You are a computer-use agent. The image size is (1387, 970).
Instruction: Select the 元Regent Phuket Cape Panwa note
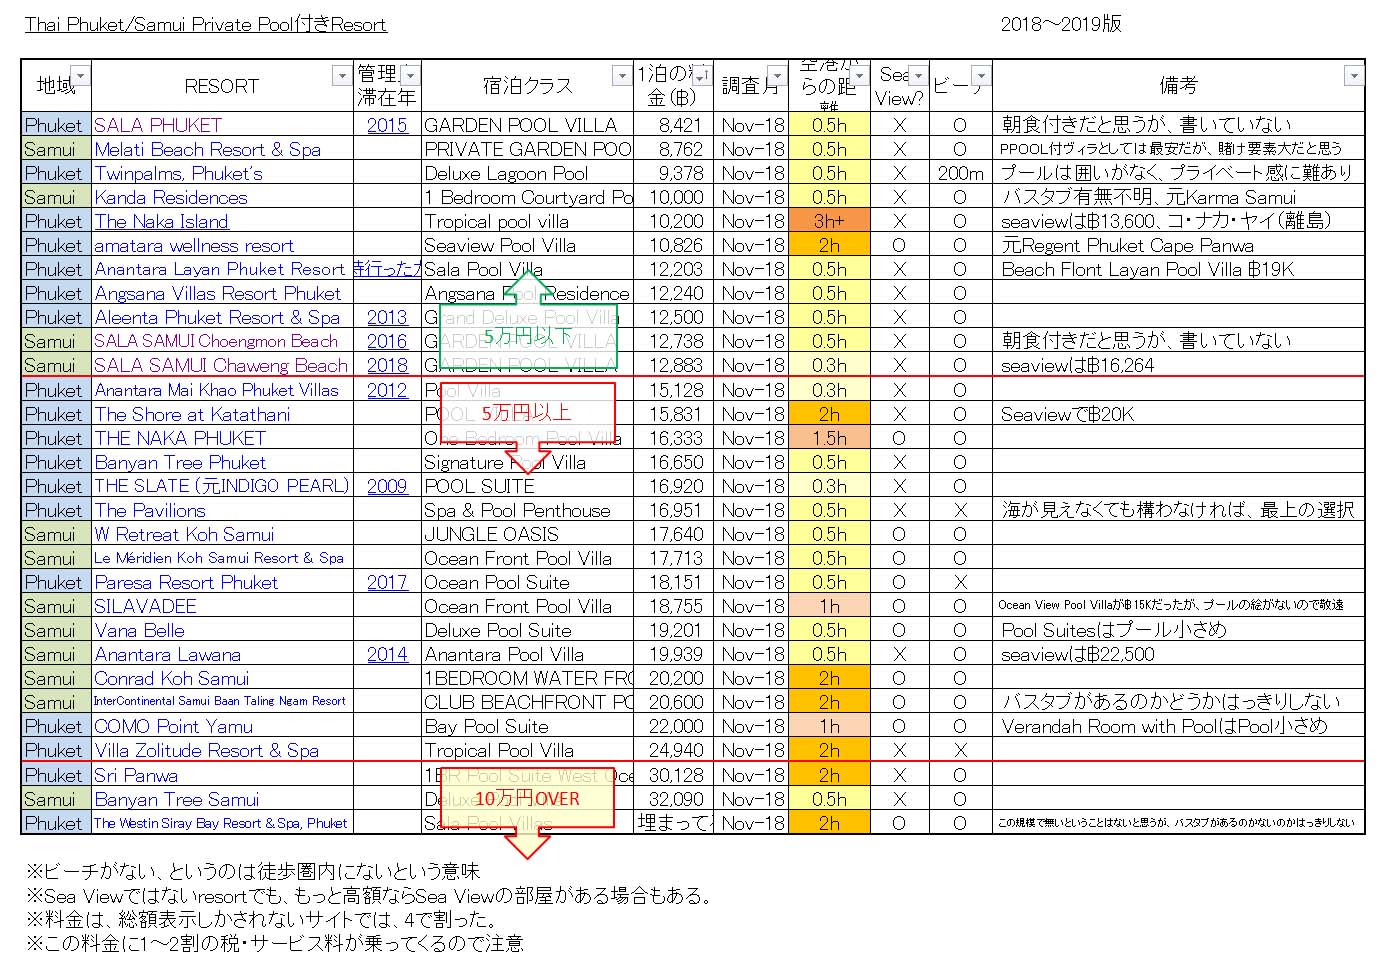click(x=1178, y=245)
